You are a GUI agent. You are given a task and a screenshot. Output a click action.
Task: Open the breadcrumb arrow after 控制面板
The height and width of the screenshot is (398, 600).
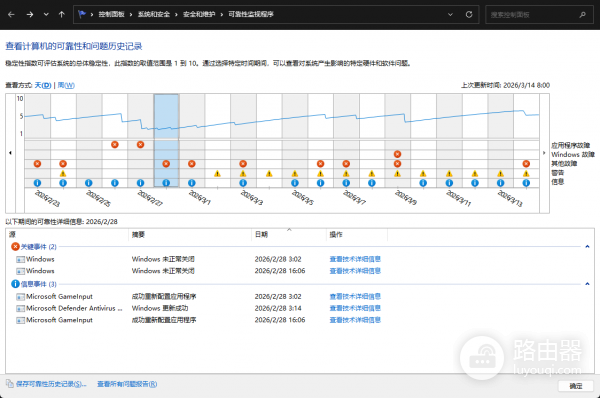pyautogui.click(x=131, y=15)
